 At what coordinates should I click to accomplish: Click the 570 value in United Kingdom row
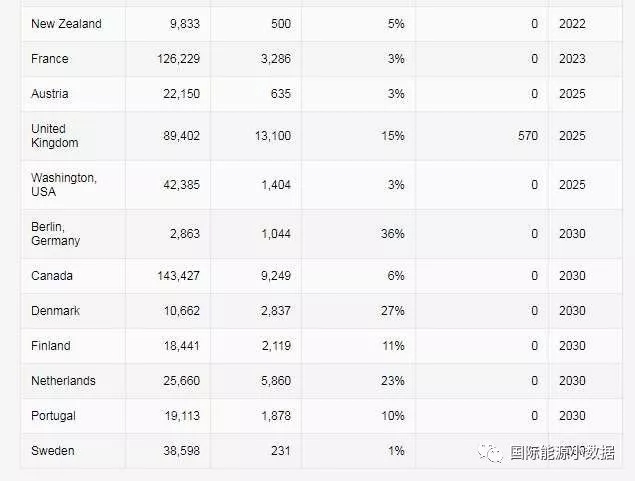526,136
